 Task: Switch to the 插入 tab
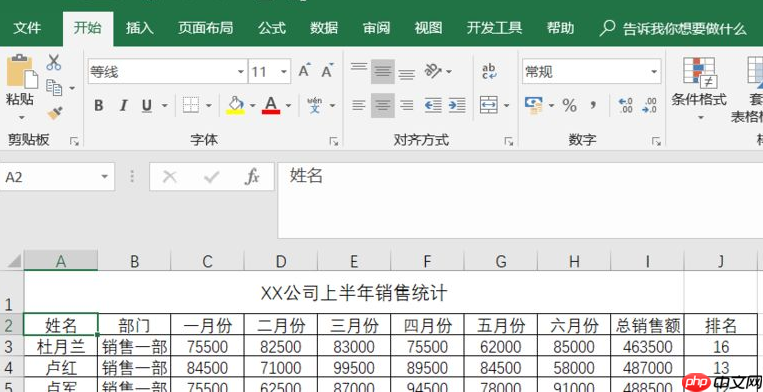tap(140, 28)
